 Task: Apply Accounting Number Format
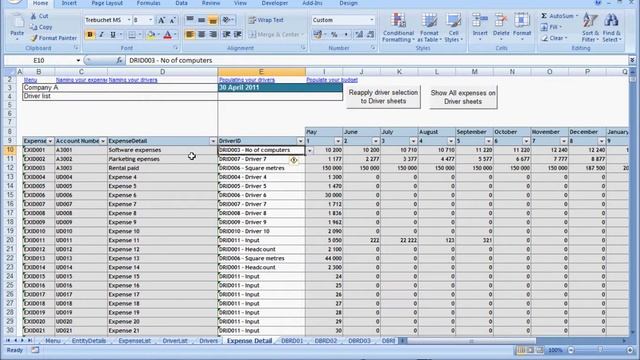coord(318,35)
